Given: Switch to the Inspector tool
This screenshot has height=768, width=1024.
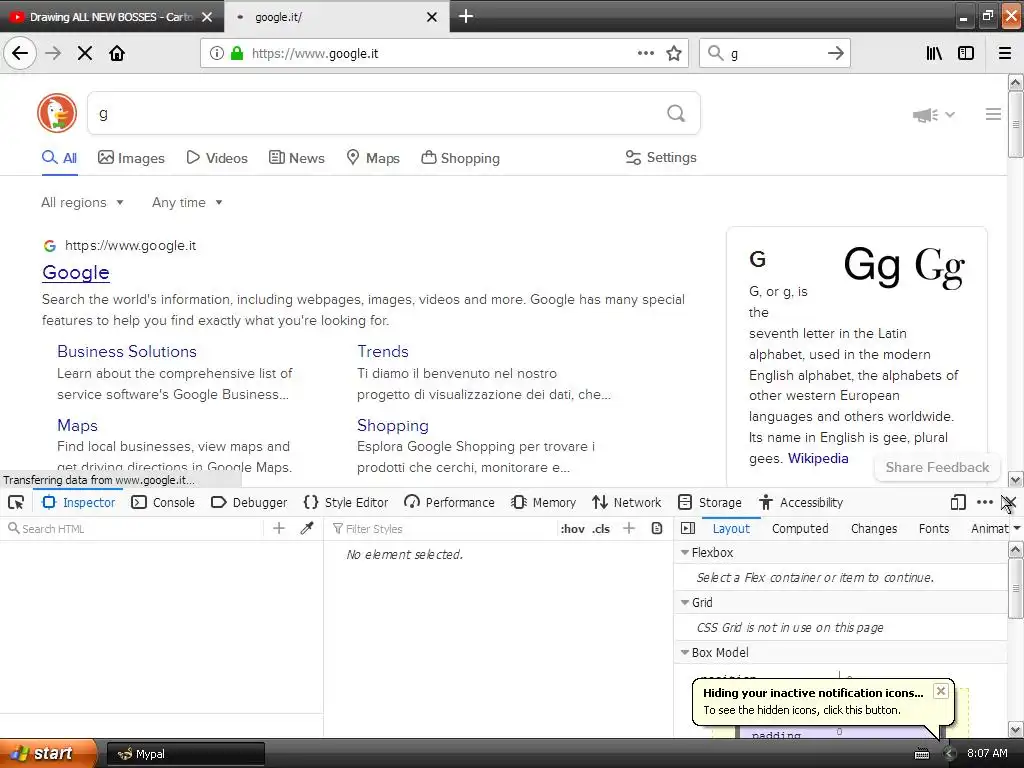Looking at the screenshot, I should (78, 502).
